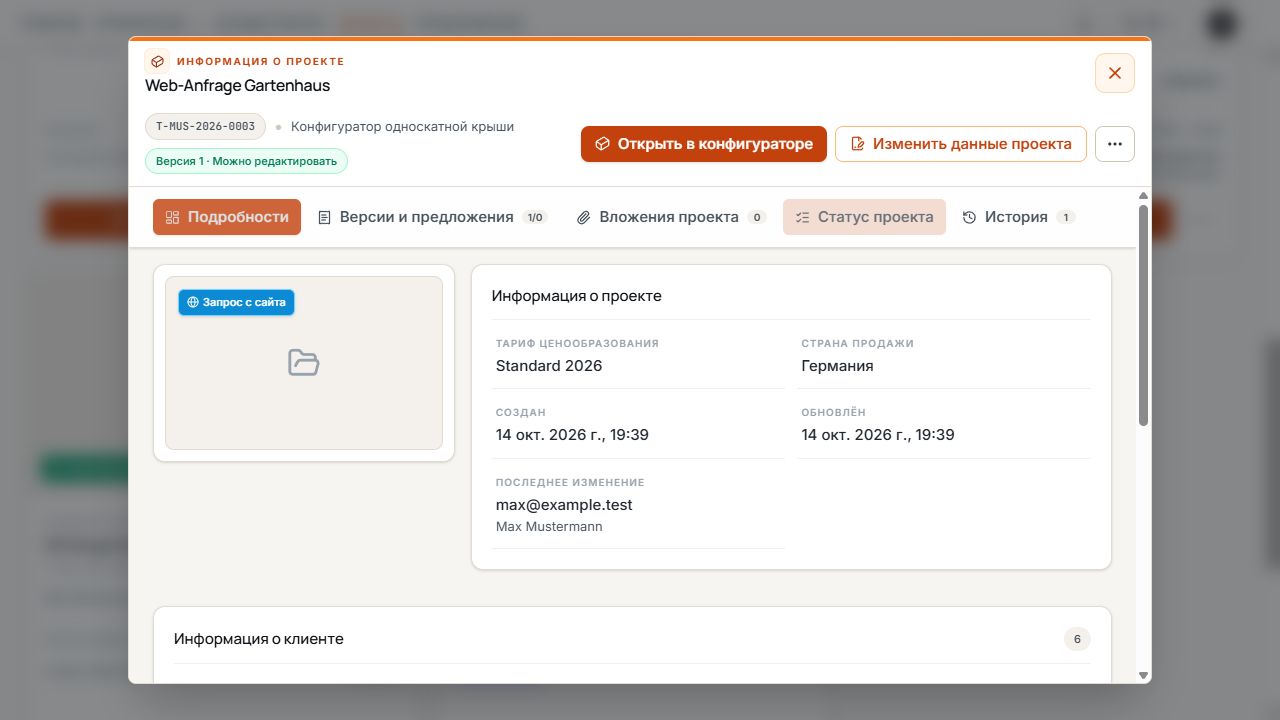Click Изменить данные проекта button

point(961,144)
